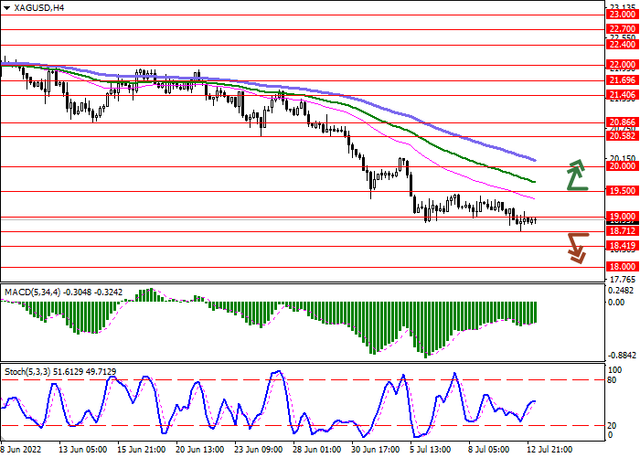Screen dimensions: 640x457
Task: Click the 20.000 red price label
Action: click(x=621, y=167)
